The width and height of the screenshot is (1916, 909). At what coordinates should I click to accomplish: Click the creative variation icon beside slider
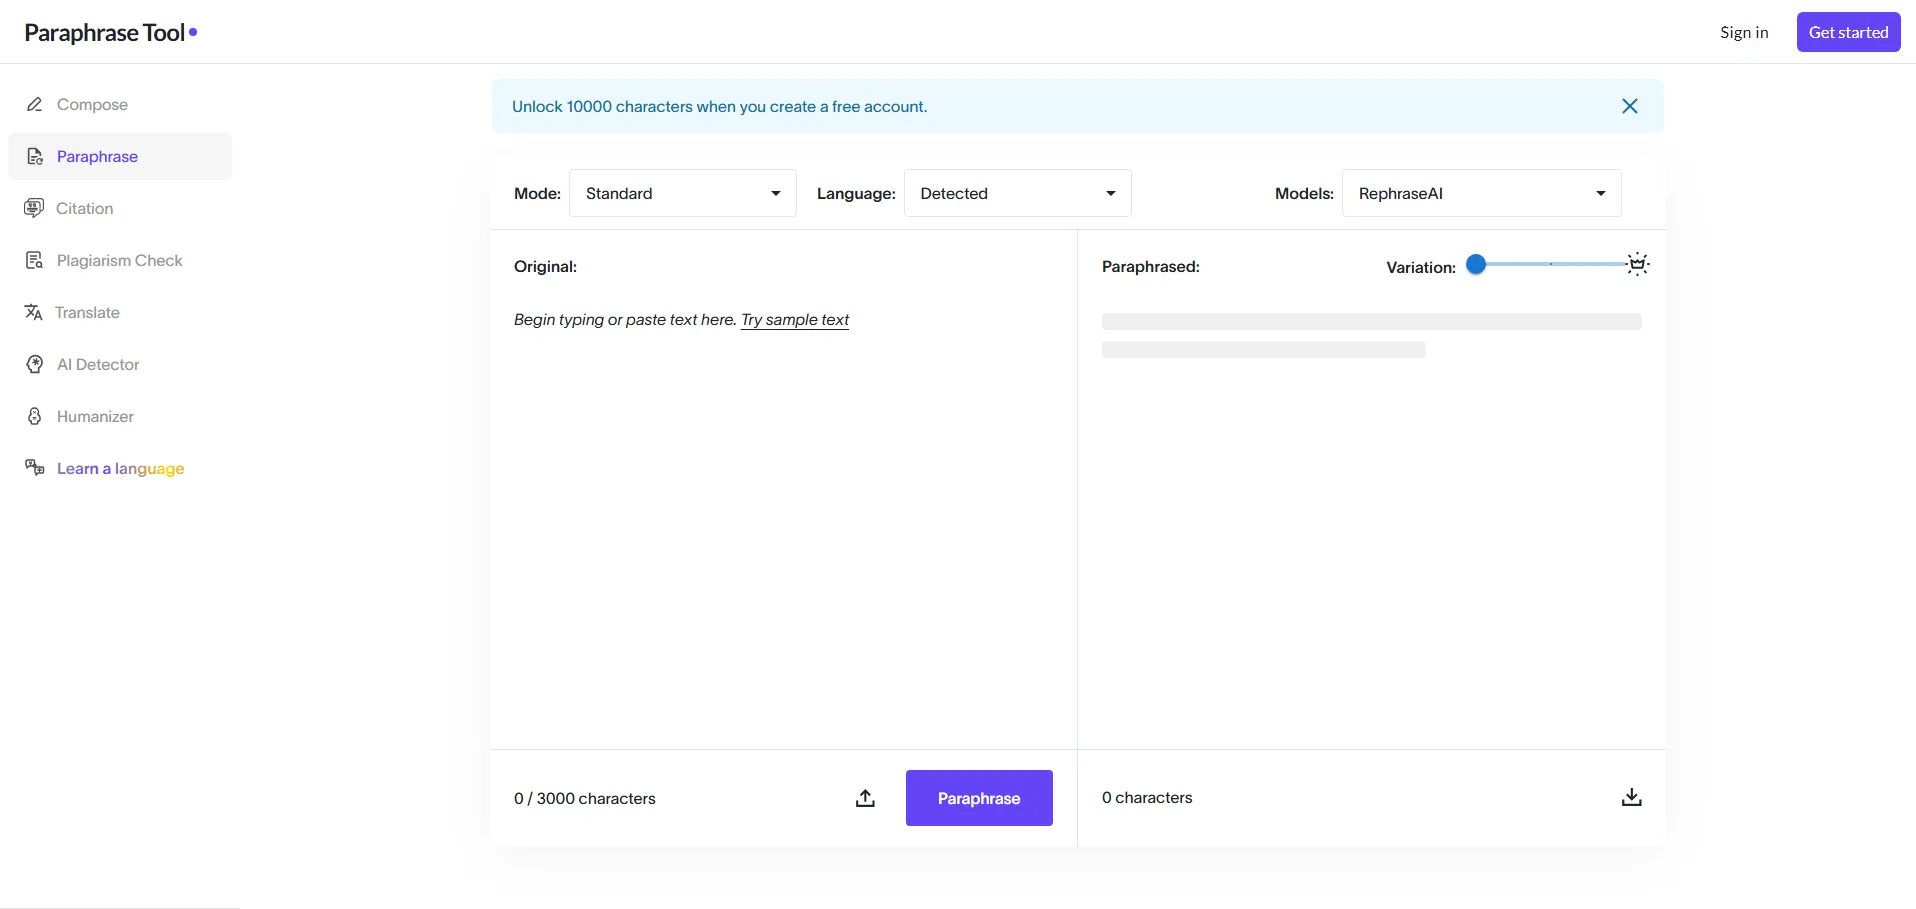click(x=1637, y=264)
